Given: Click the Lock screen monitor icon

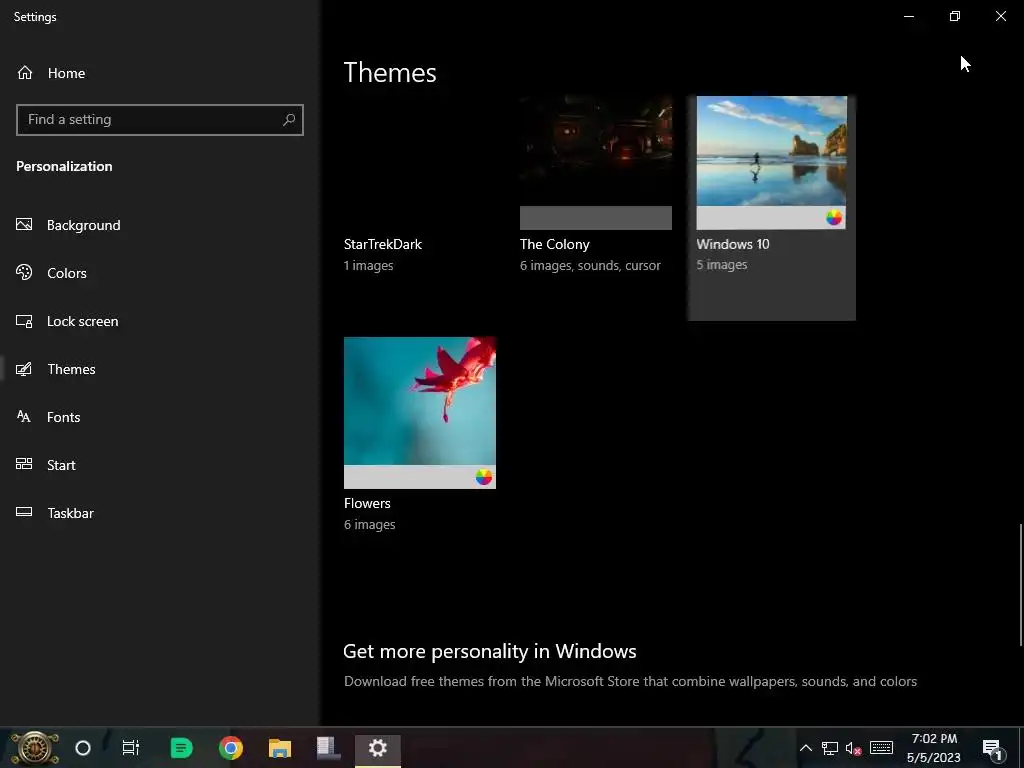Looking at the screenshot, I should pyautogui.click(x=24, y=321).
